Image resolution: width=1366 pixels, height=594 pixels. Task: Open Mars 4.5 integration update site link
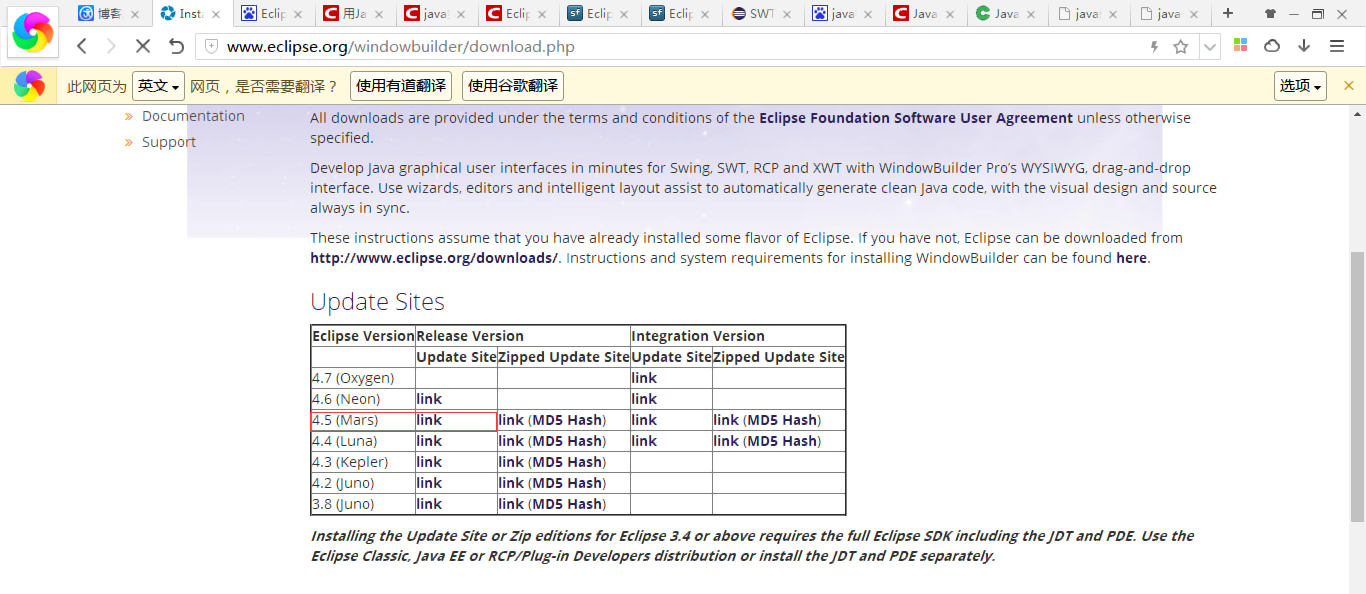[644, 420]
